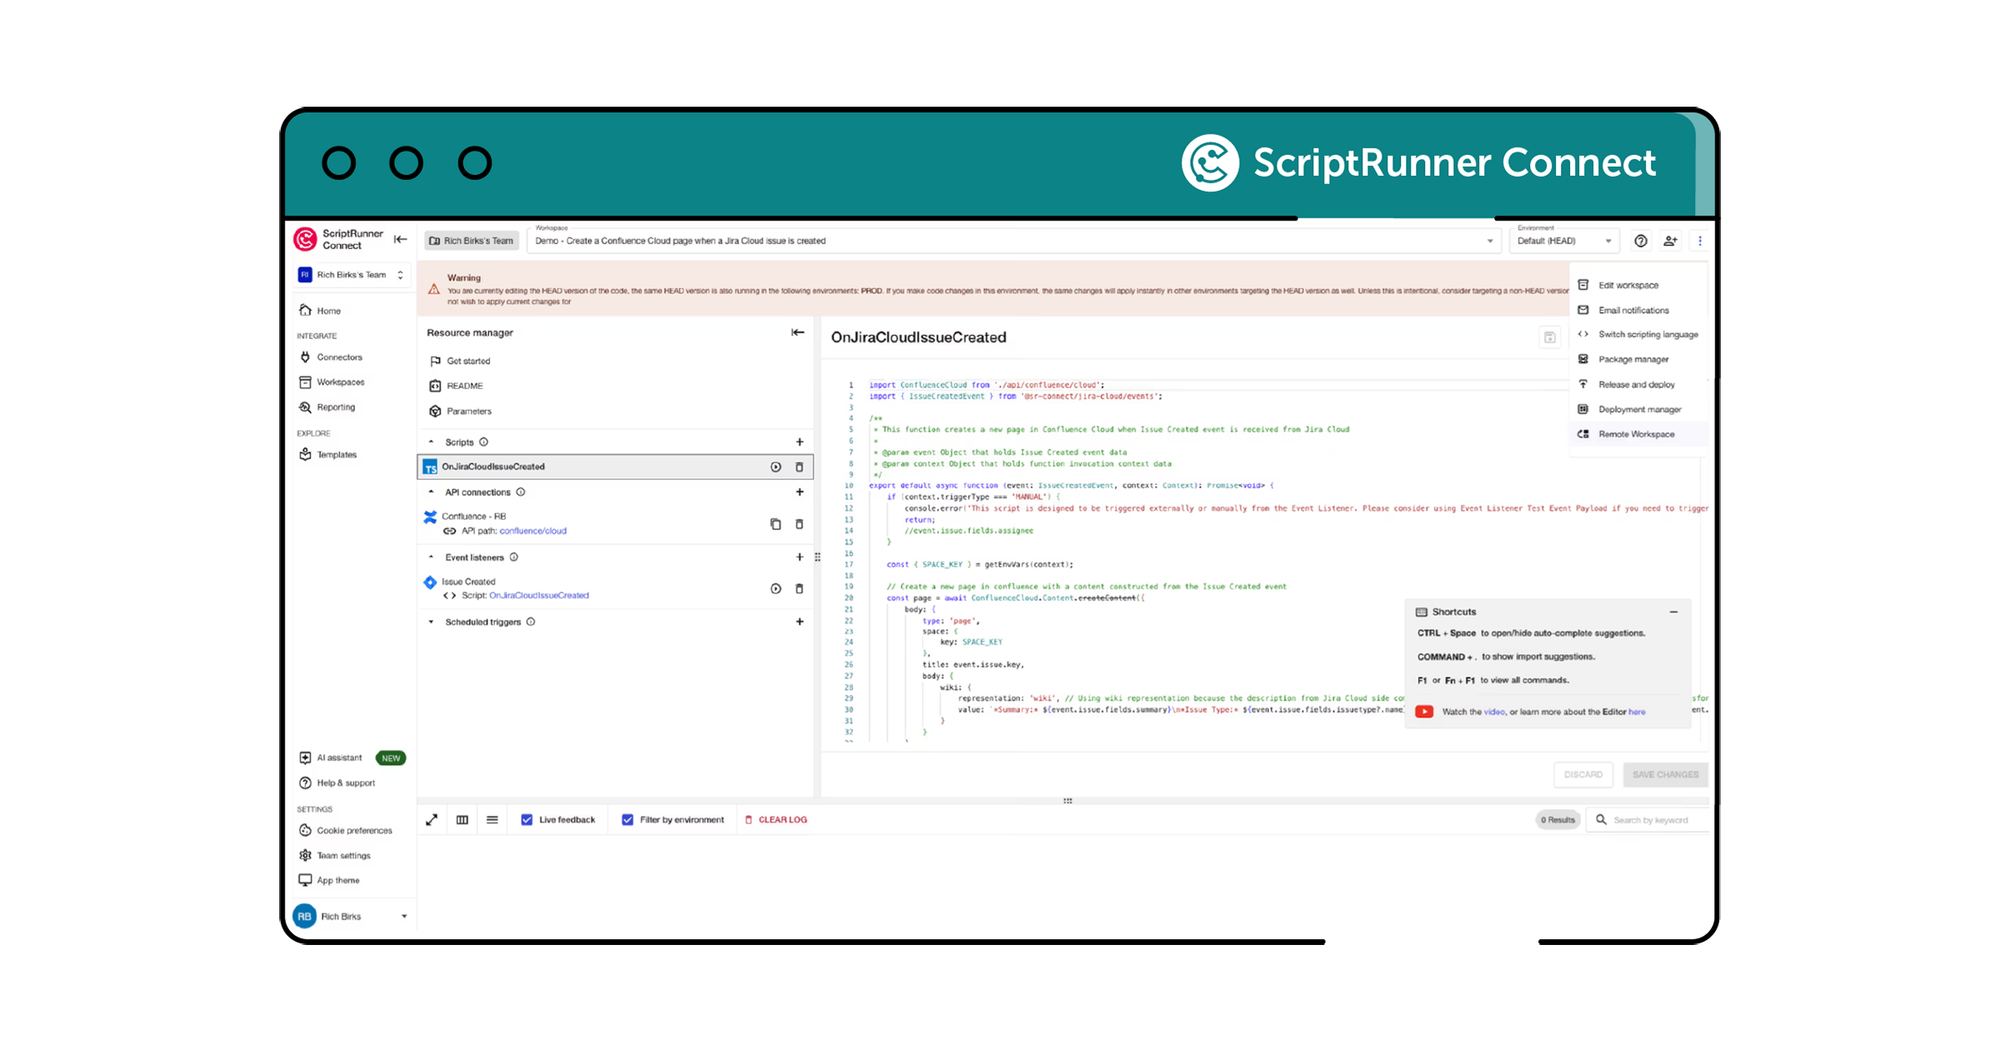Image resolution: width=2000 pixels, height=1050 pixels.
Task: Click the Search by keyword field
Action: 1650,820
